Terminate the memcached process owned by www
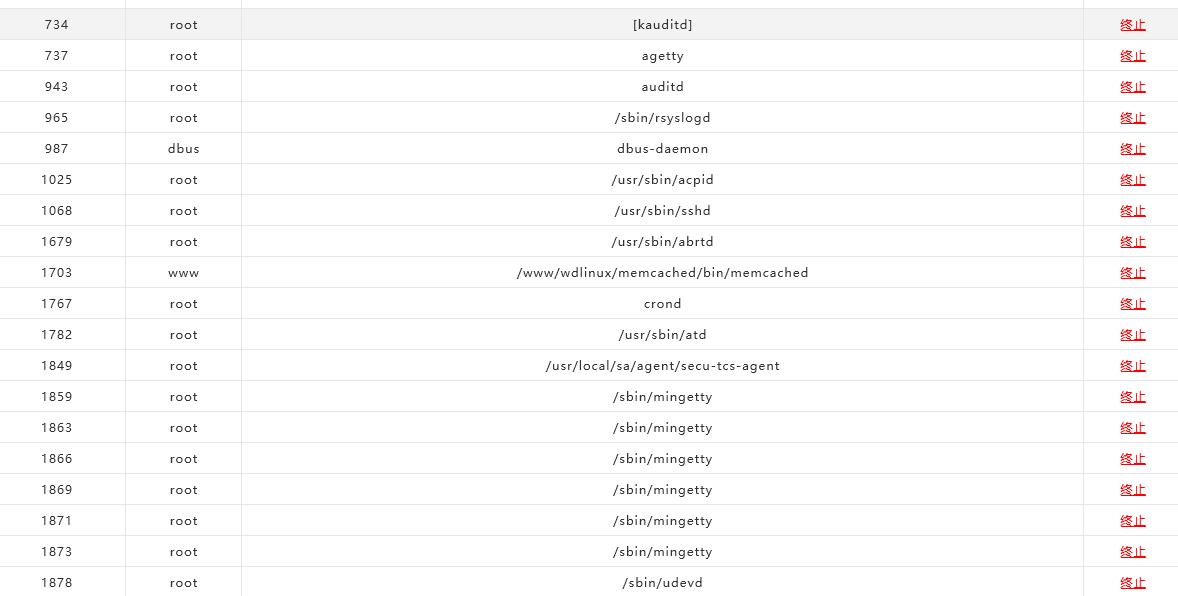The image size is (1178, 596). [1132, 273]
